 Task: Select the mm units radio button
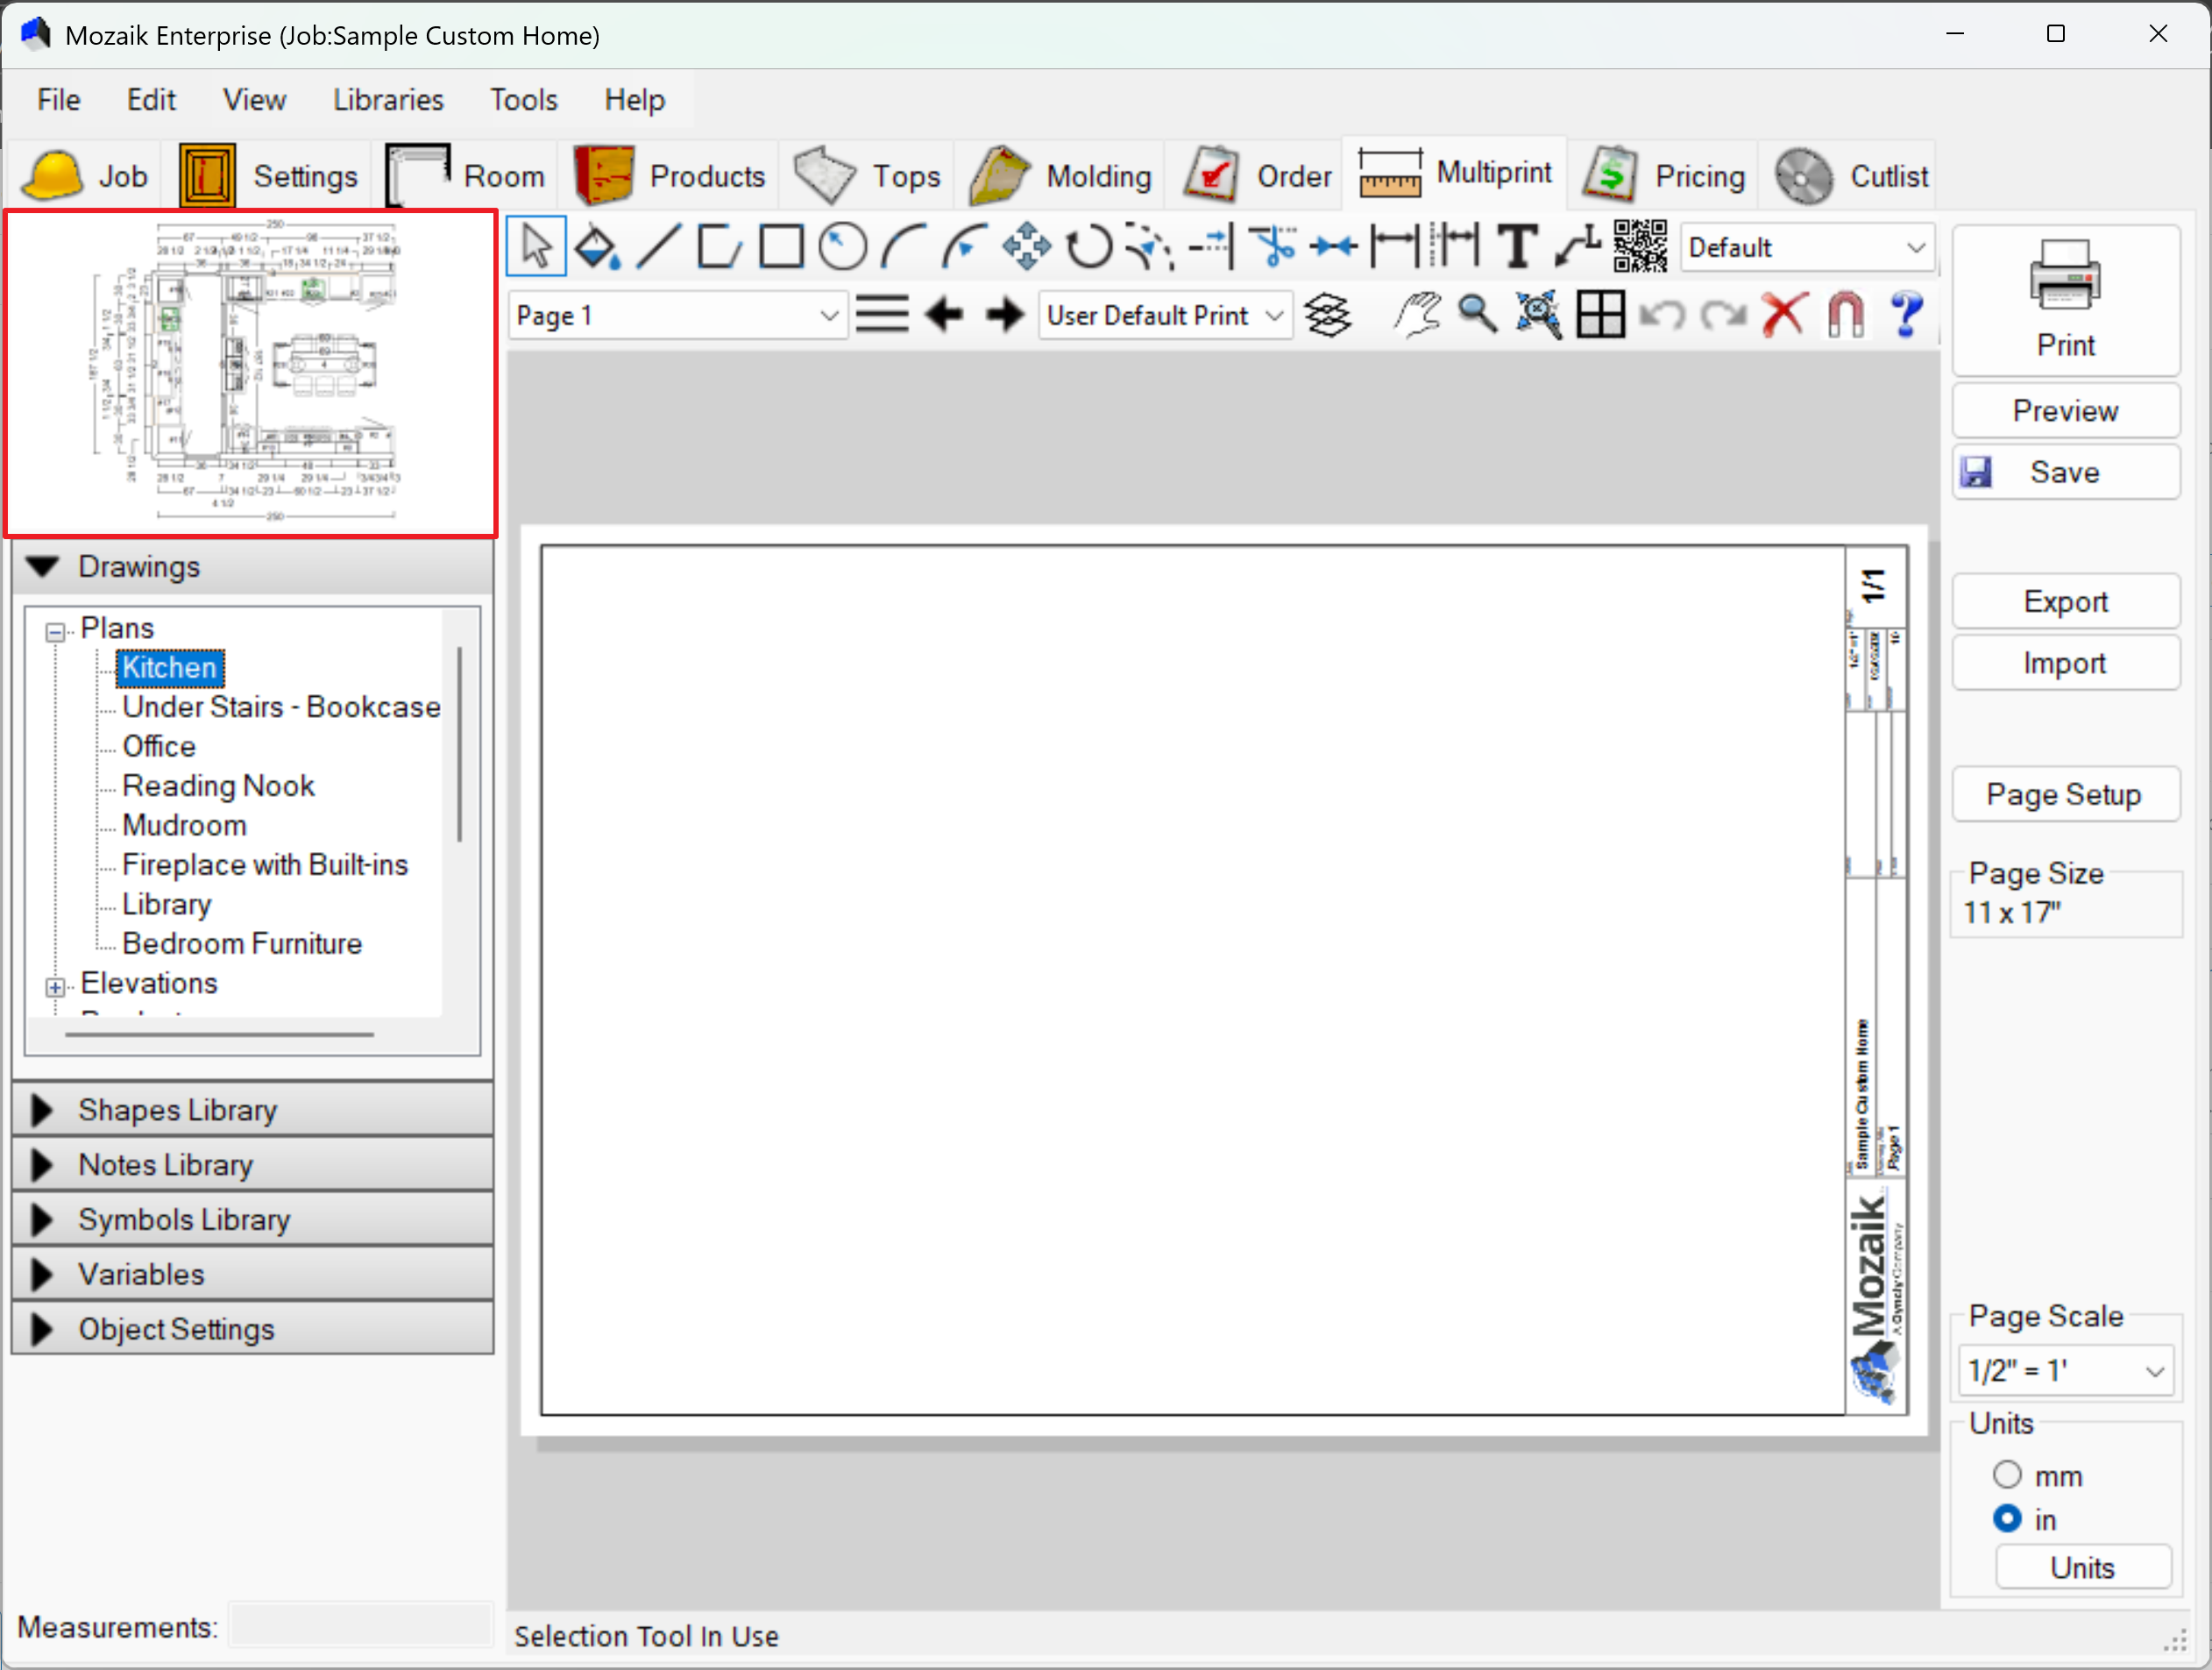pyautogui.click(x=2006, y=1475)
